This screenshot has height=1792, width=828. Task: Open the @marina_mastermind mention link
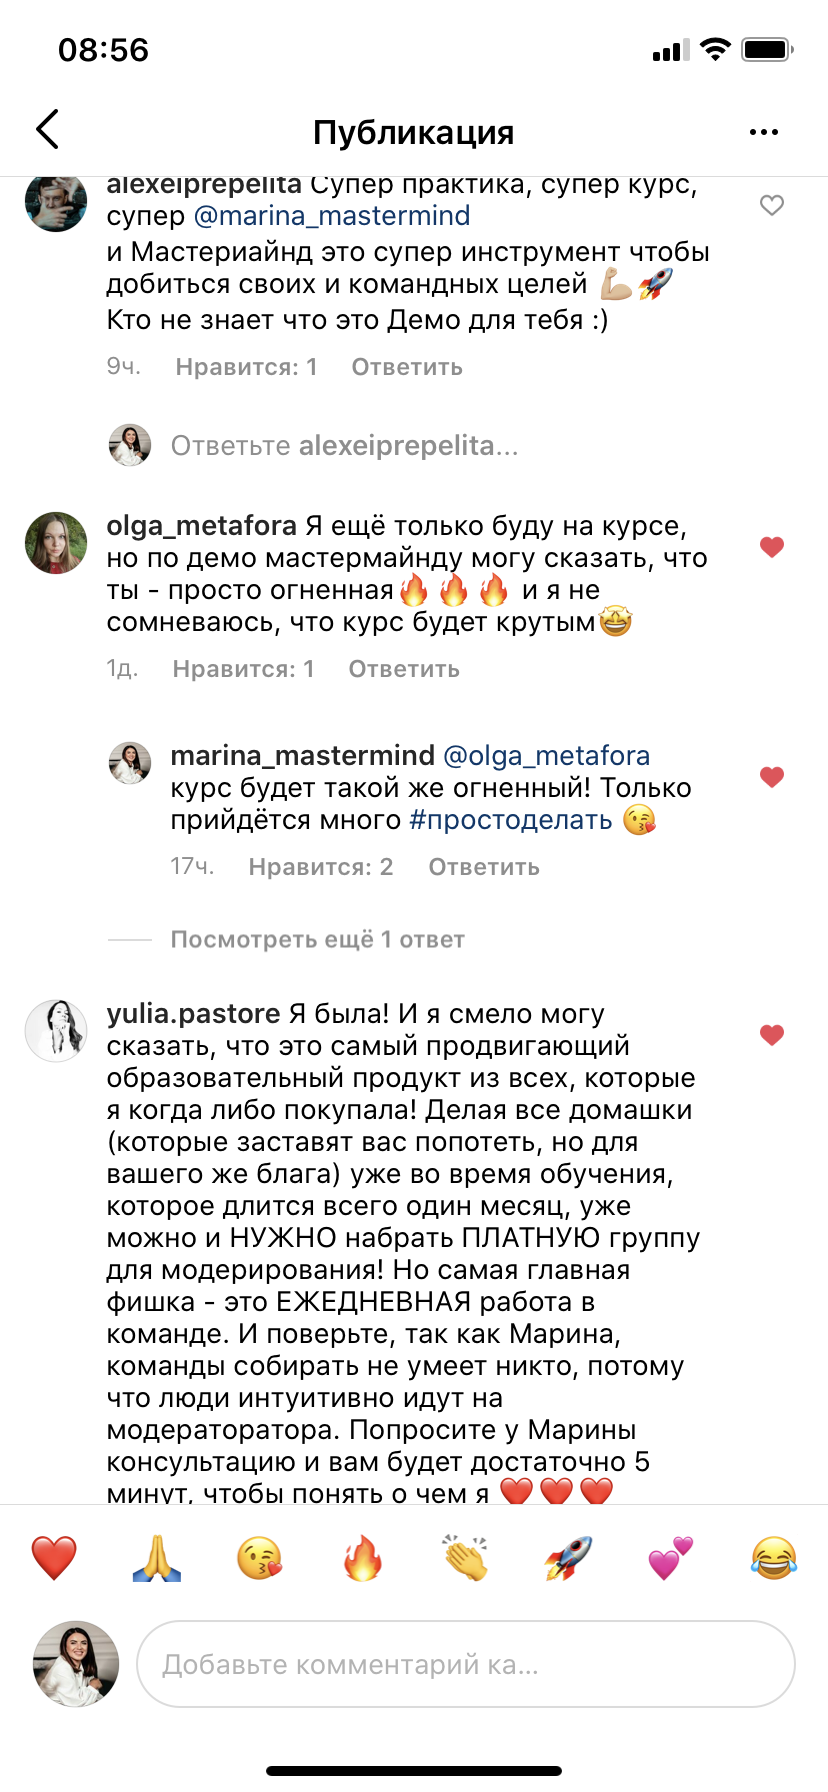click(331, 216)
